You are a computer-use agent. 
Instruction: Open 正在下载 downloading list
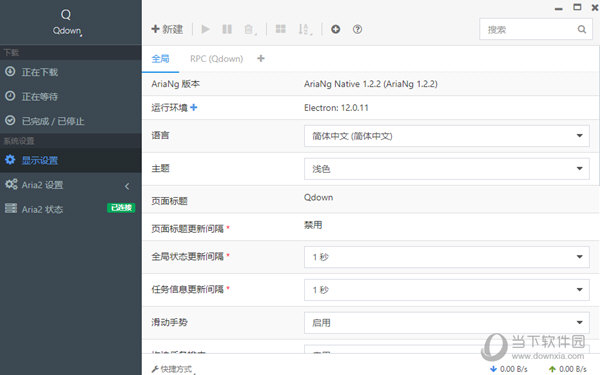(x=71, y=72)
